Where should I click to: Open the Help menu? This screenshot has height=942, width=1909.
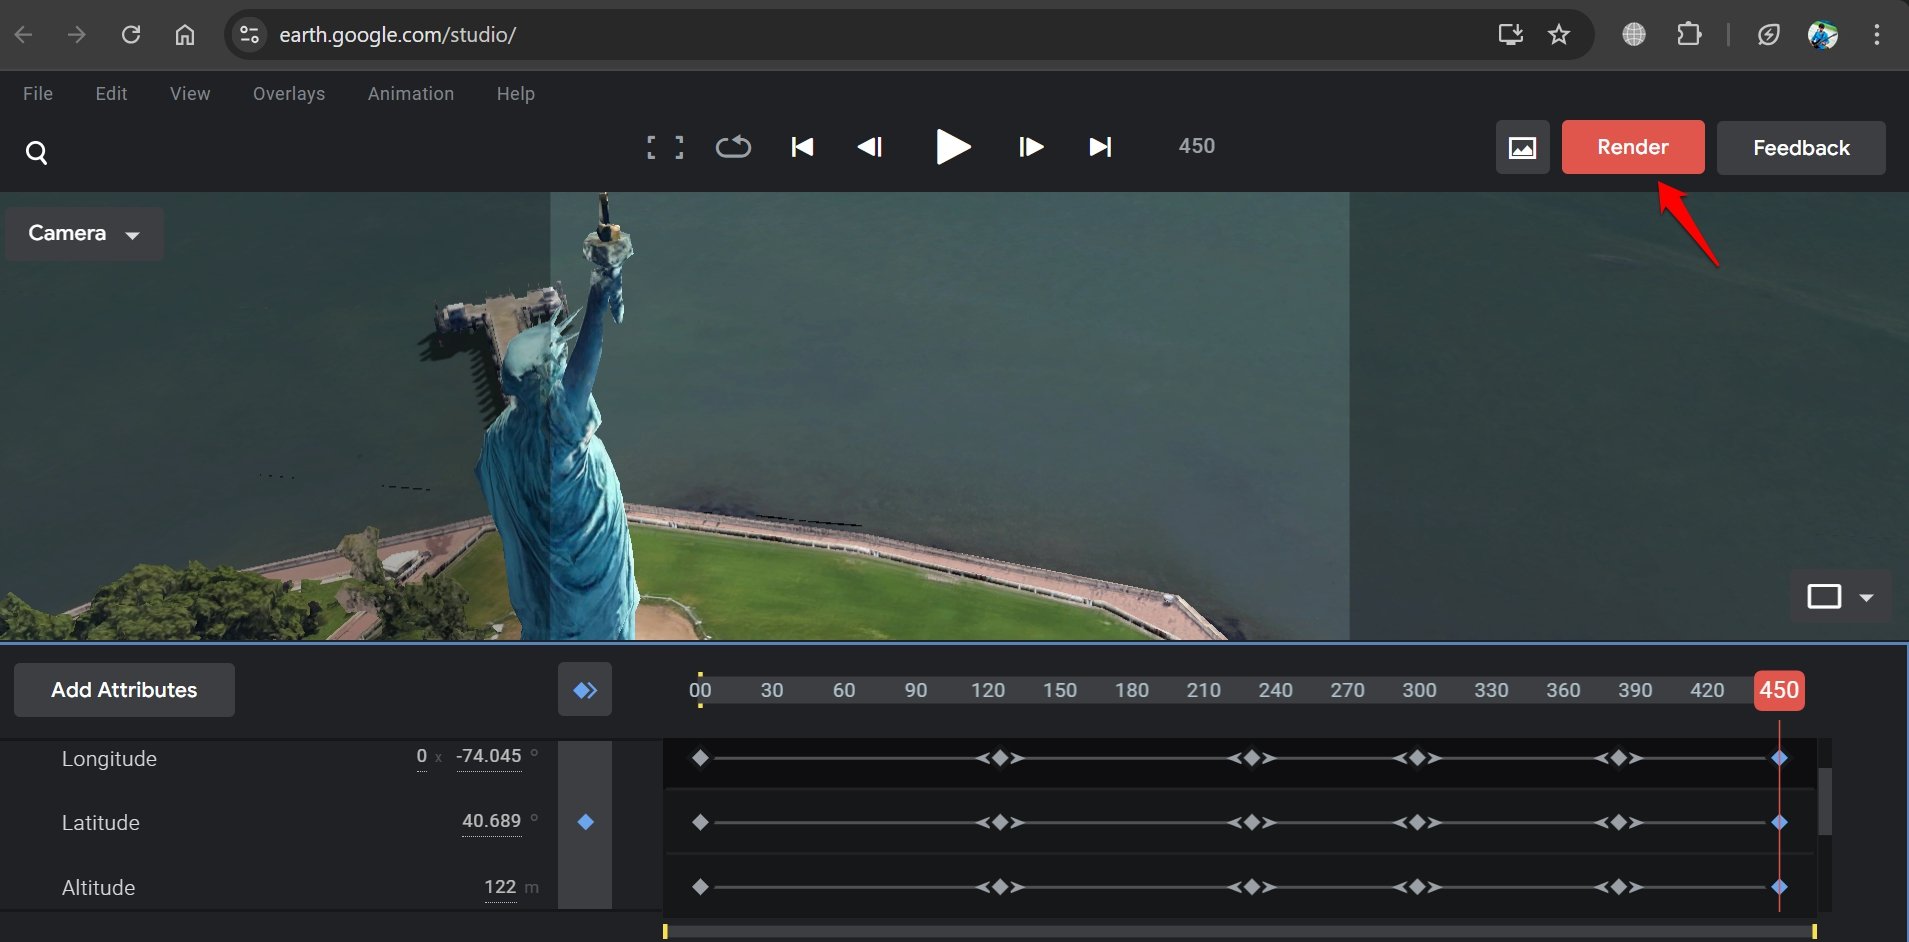(516, 93)
